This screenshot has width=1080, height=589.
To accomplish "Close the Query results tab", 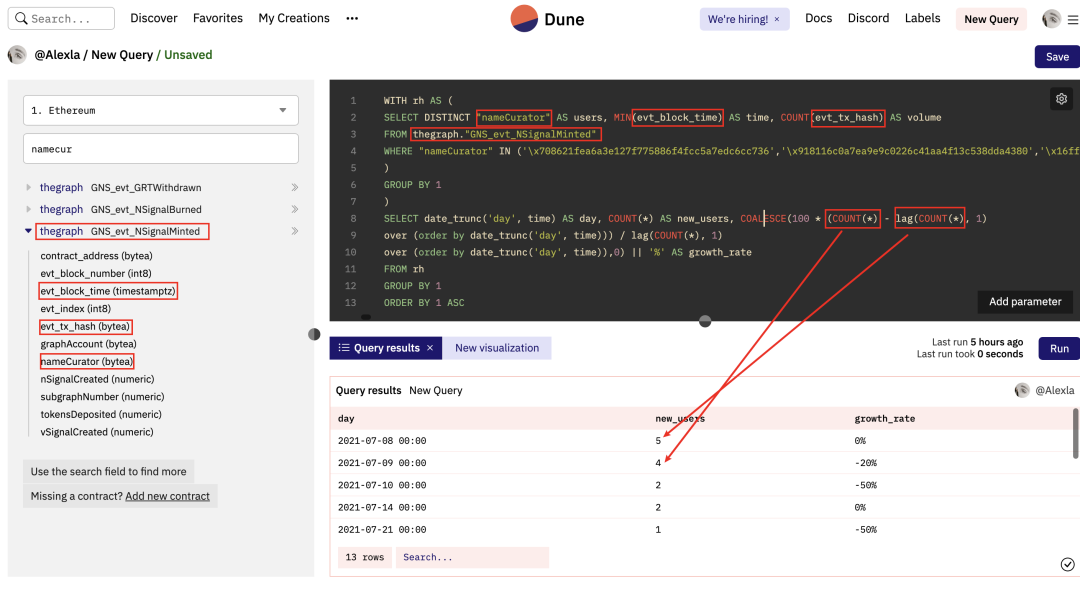I will point(430,348).
